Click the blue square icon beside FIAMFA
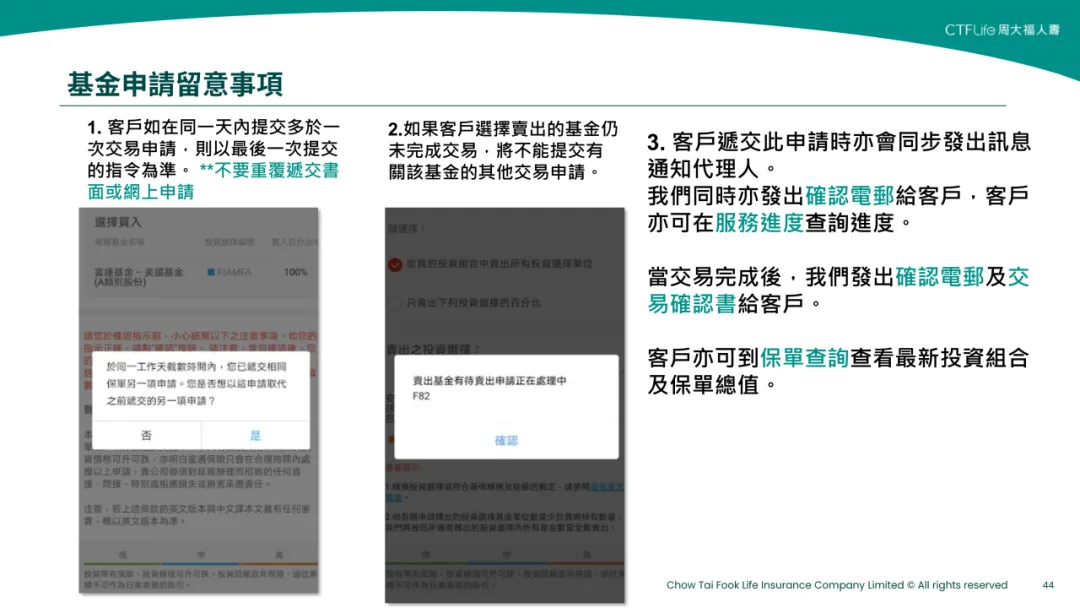 click(209, 273)
